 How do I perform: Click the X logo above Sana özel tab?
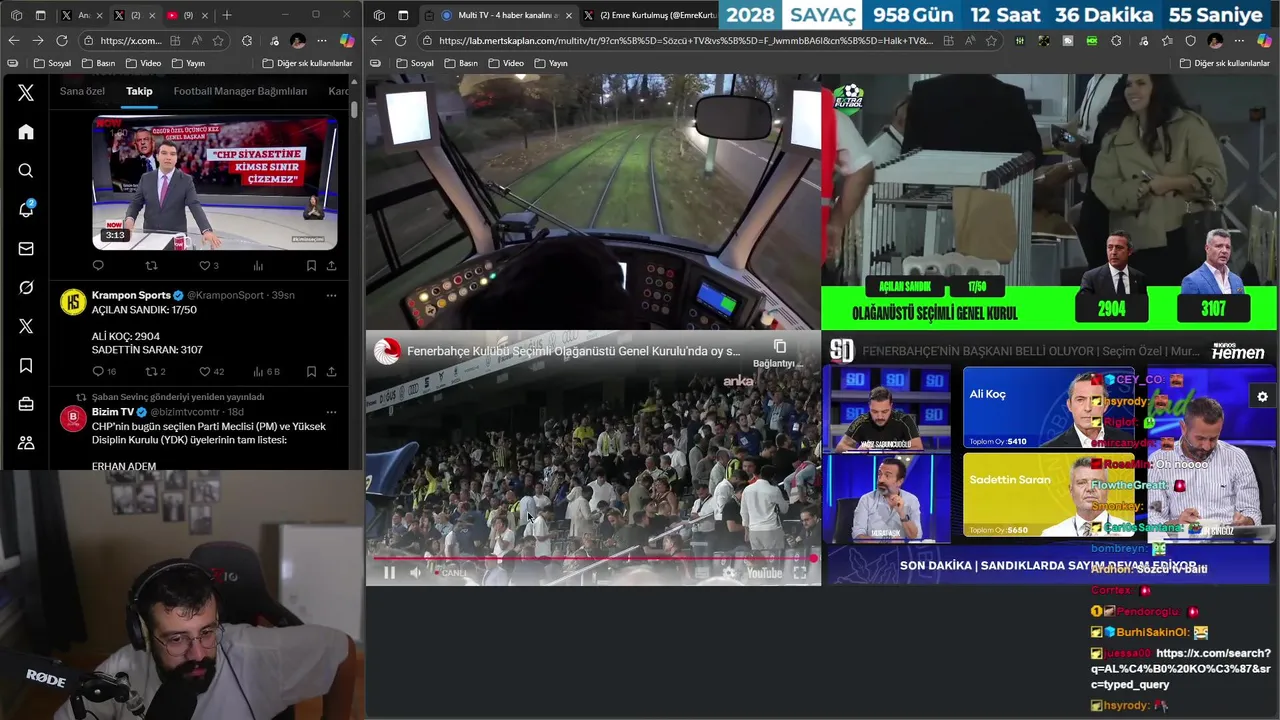[26, 93]
